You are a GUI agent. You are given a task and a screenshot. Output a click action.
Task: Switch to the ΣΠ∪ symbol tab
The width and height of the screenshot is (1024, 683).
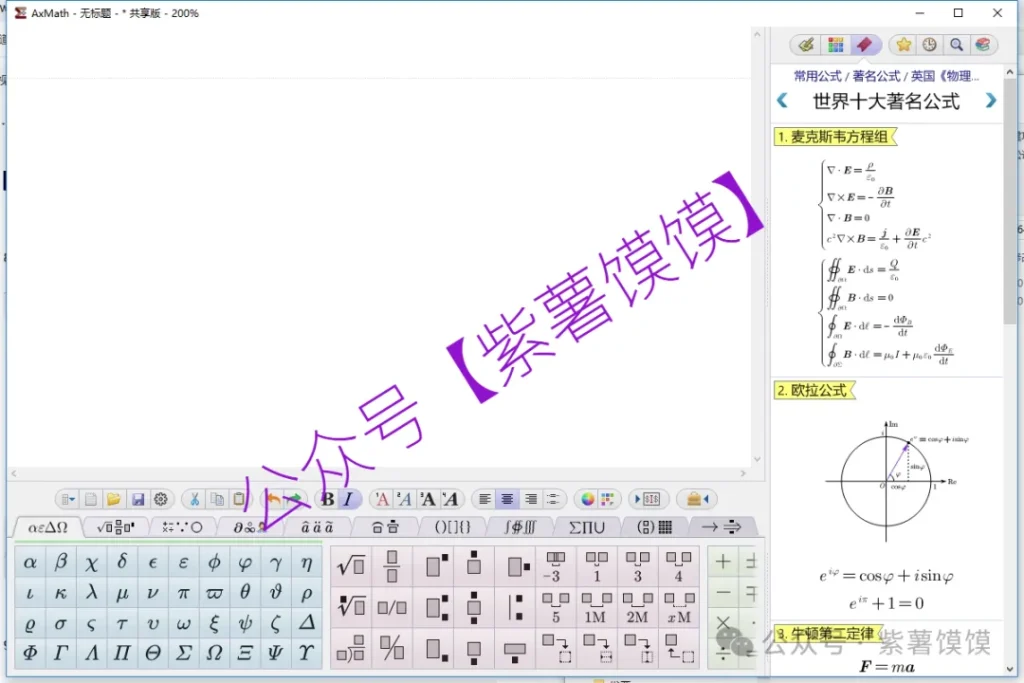(x=587, y=527)
